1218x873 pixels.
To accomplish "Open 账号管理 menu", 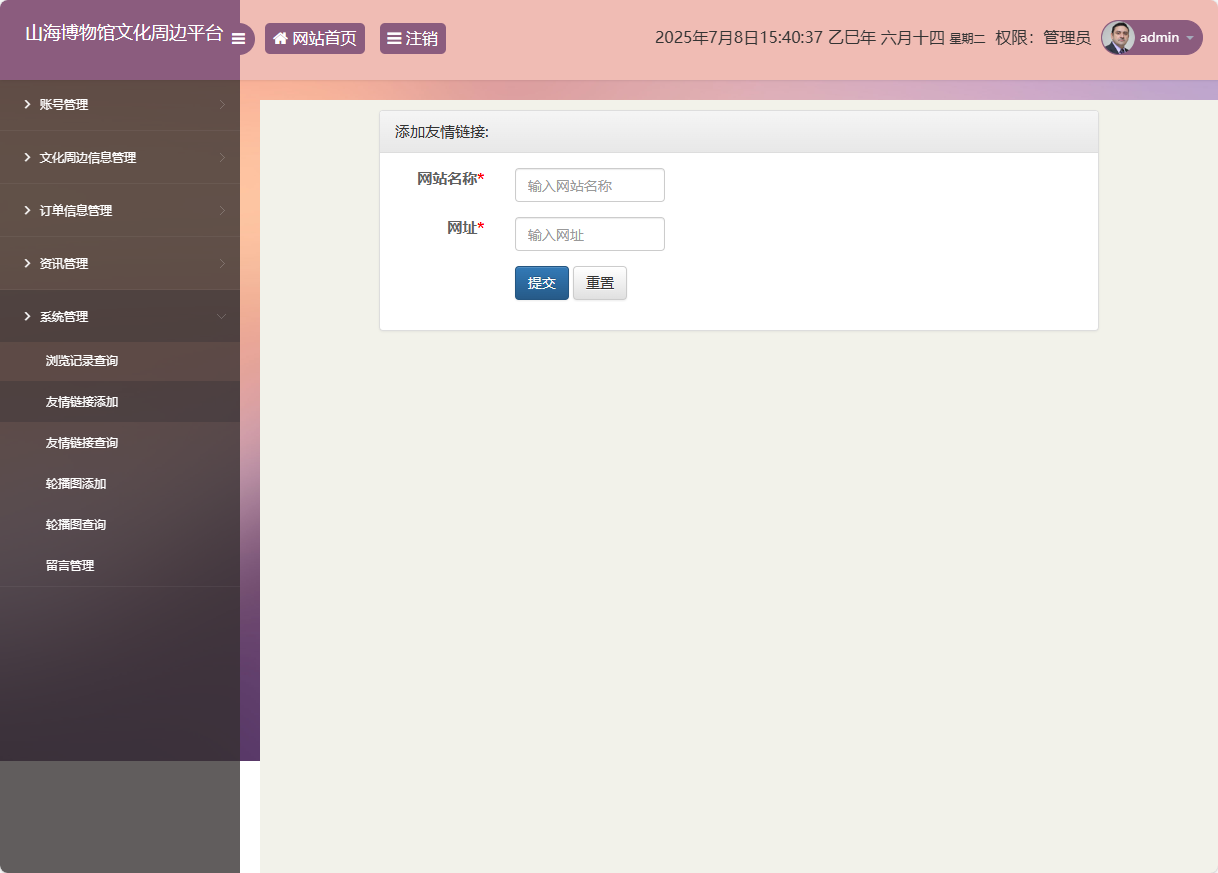I will pos(120,104).
